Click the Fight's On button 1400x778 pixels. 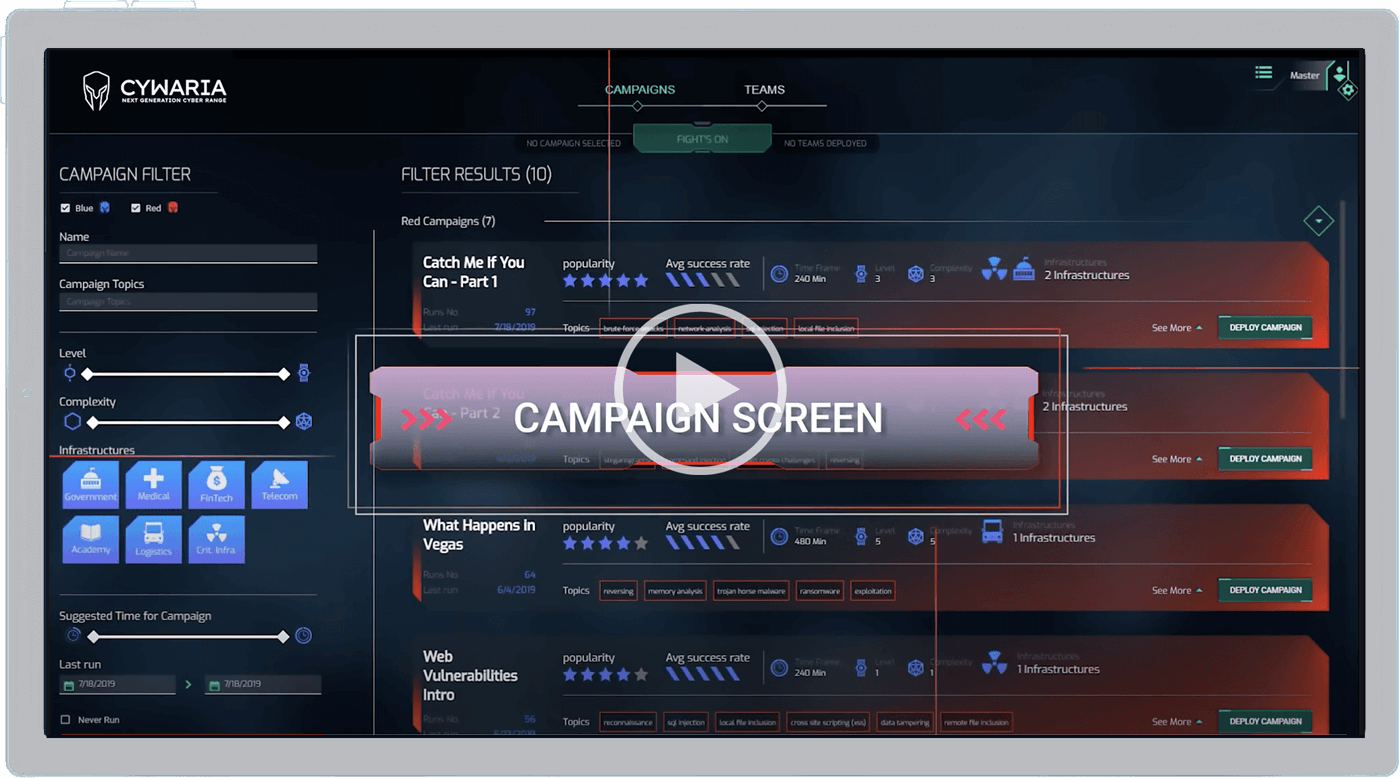click(702, 139)
